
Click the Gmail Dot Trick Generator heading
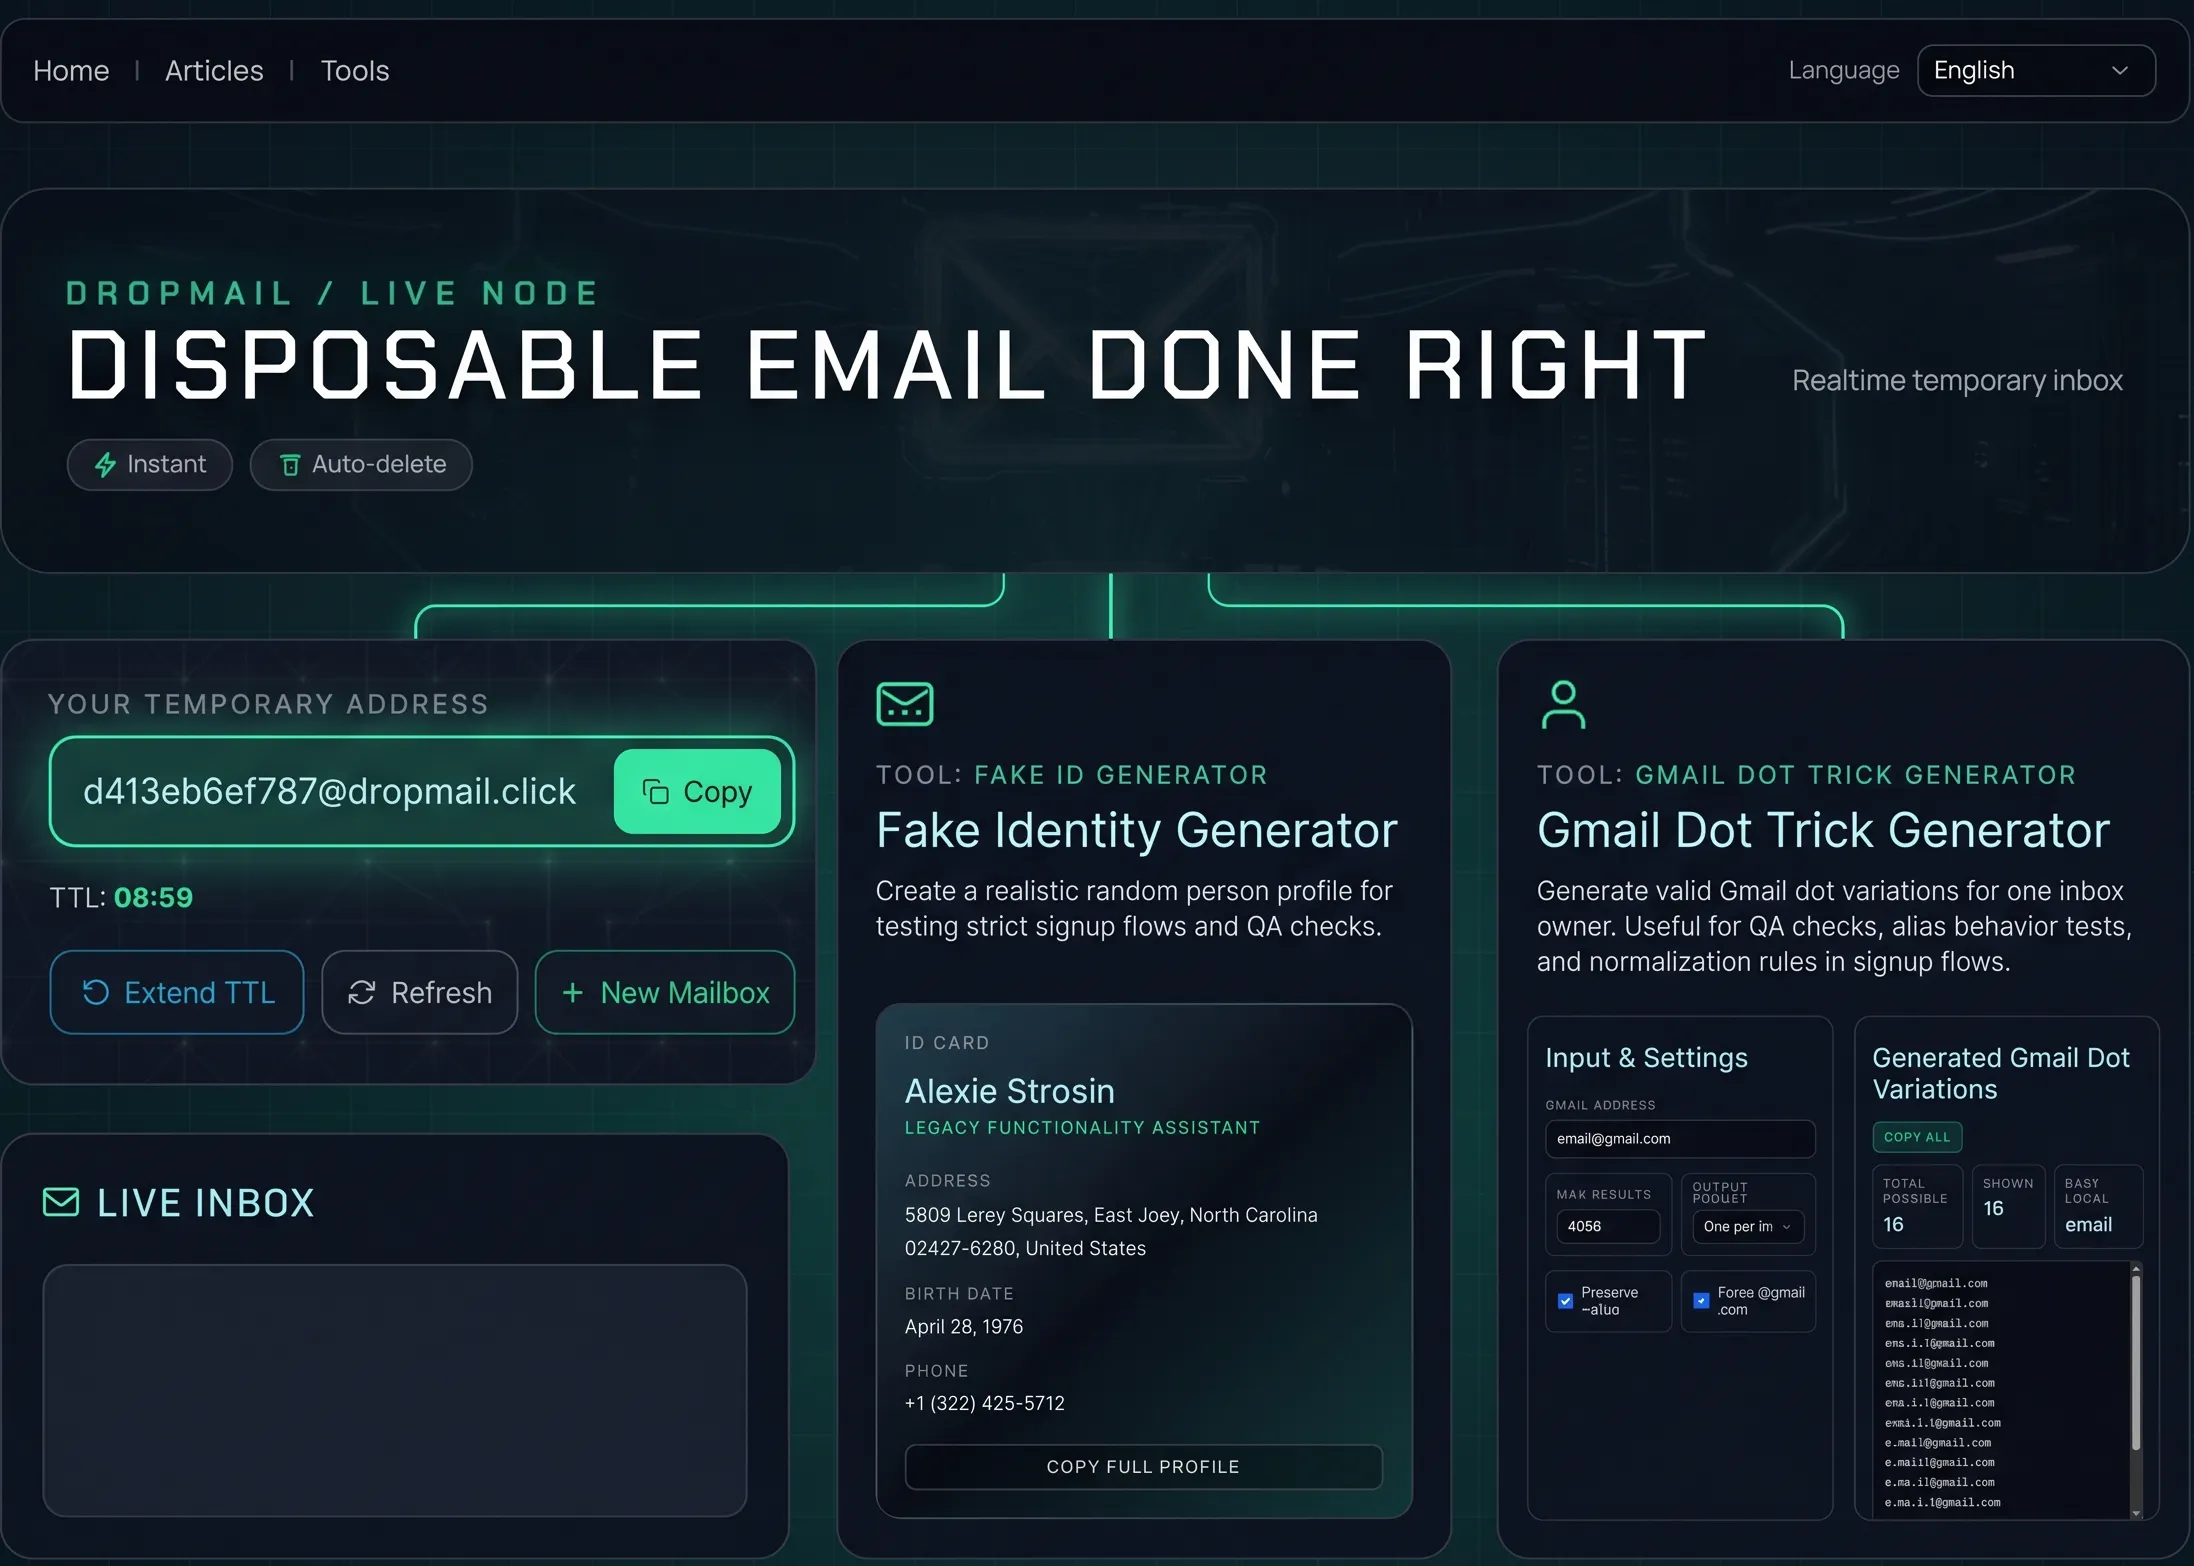point(1823,830)
